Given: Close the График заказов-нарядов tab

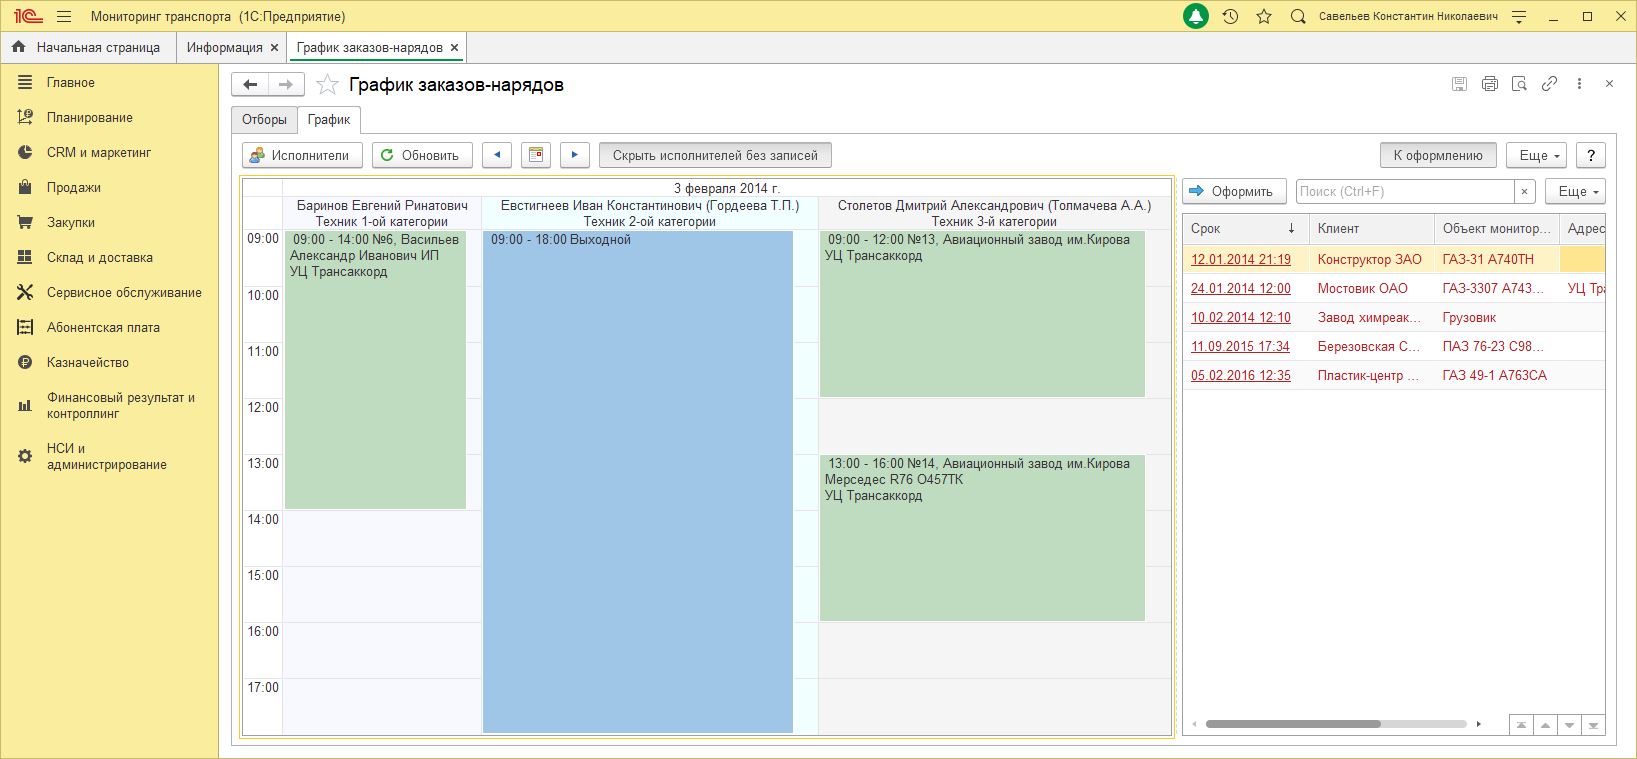Looking at the screenshot, I should point(454,47).
